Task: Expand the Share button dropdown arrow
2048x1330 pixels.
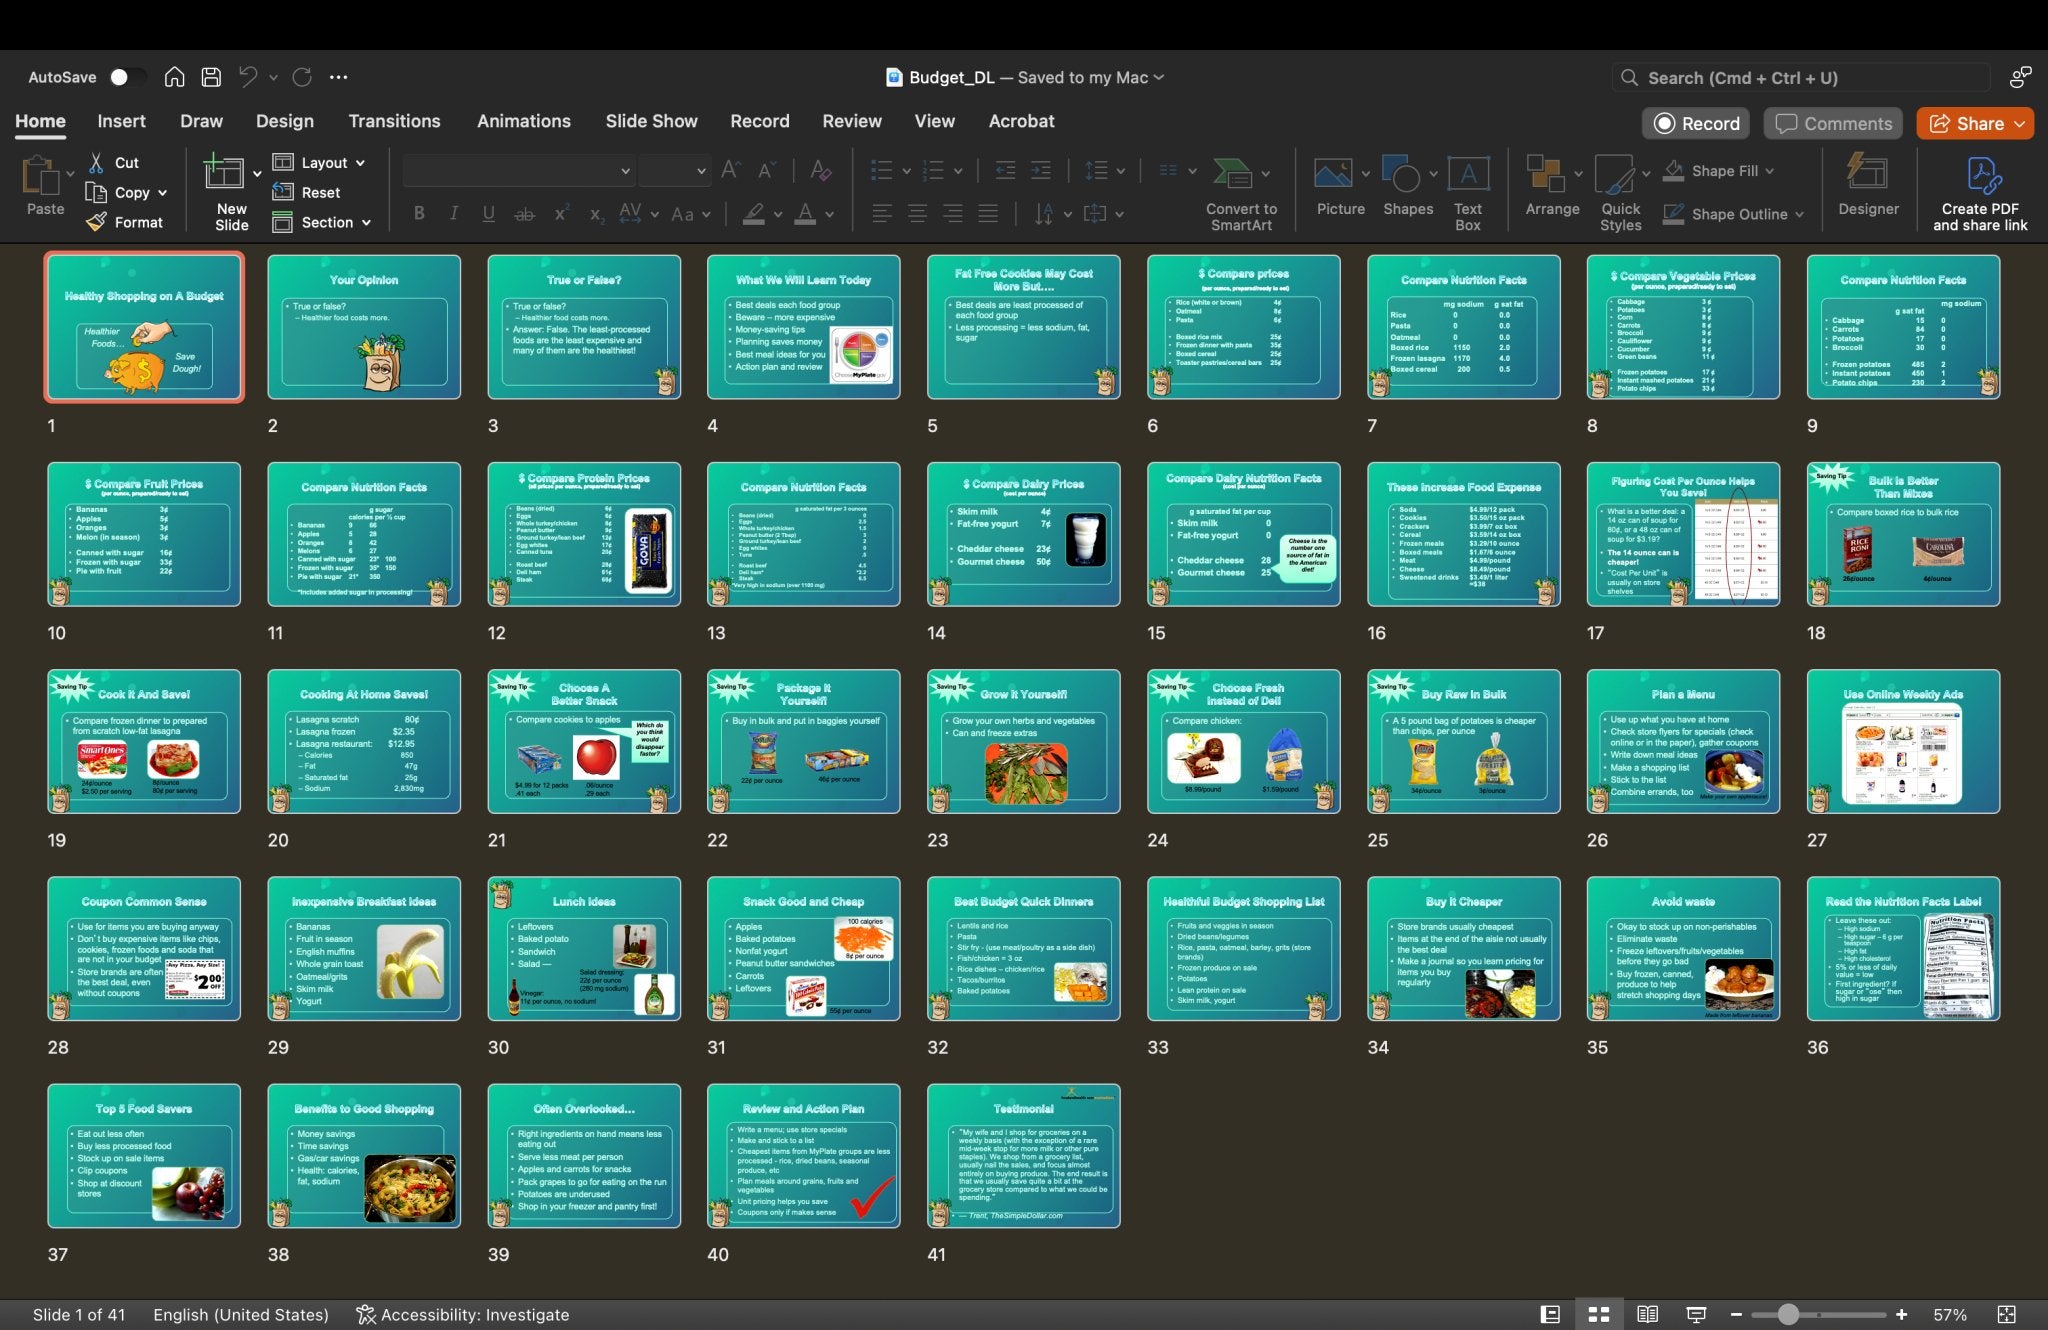Action: click(x=2020, y=124)
